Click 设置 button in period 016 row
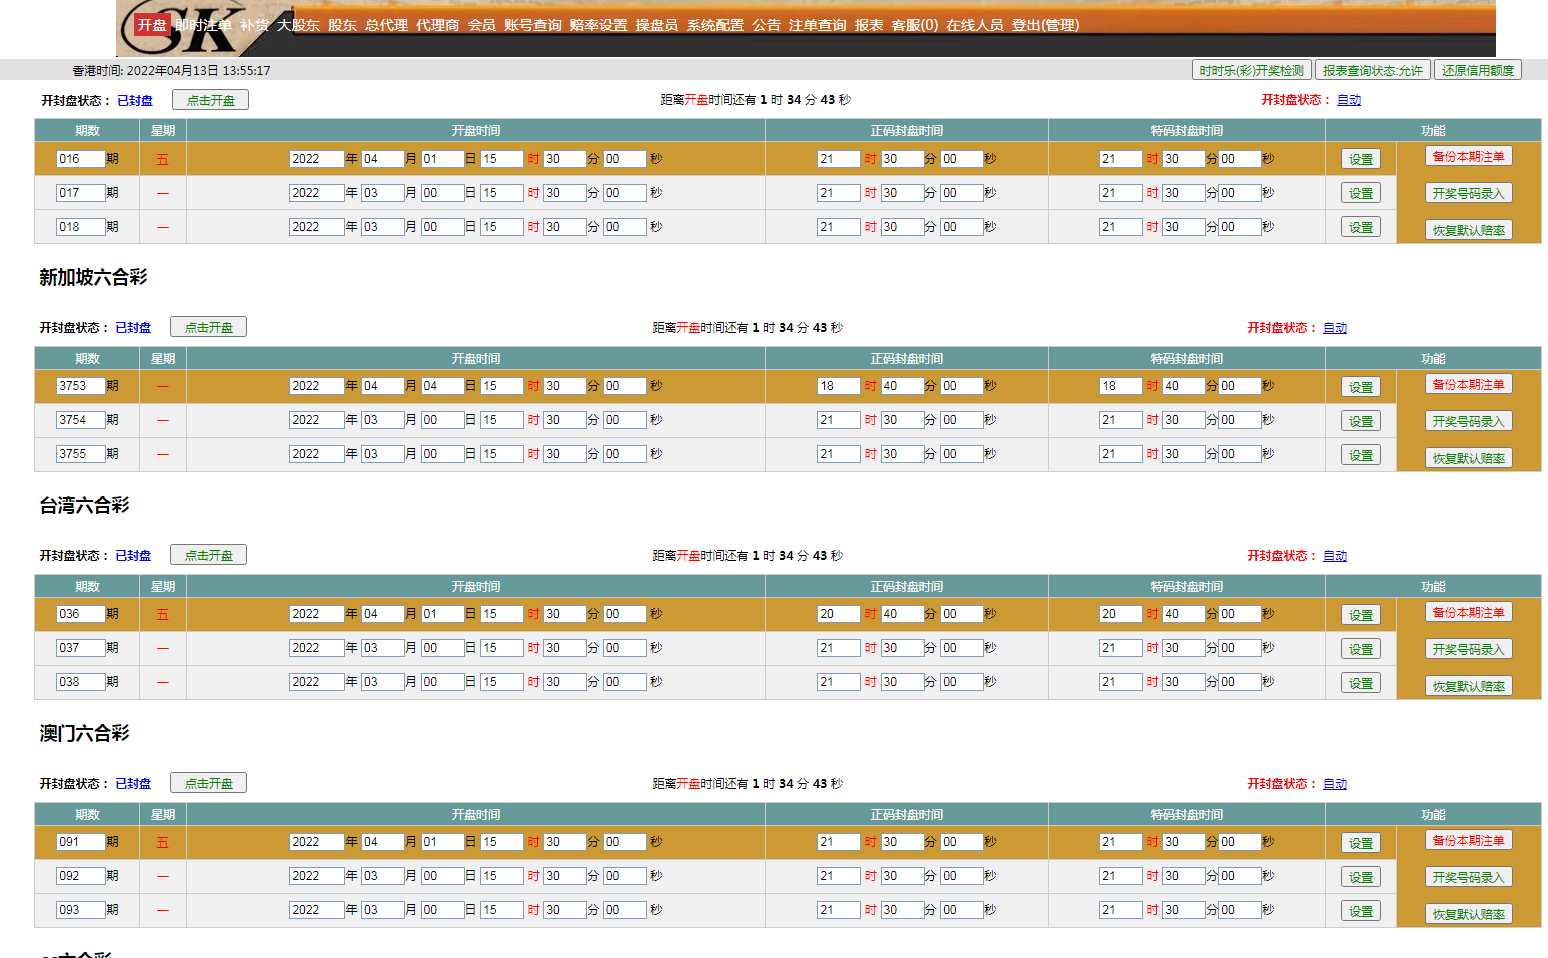 pos(1361,159)
